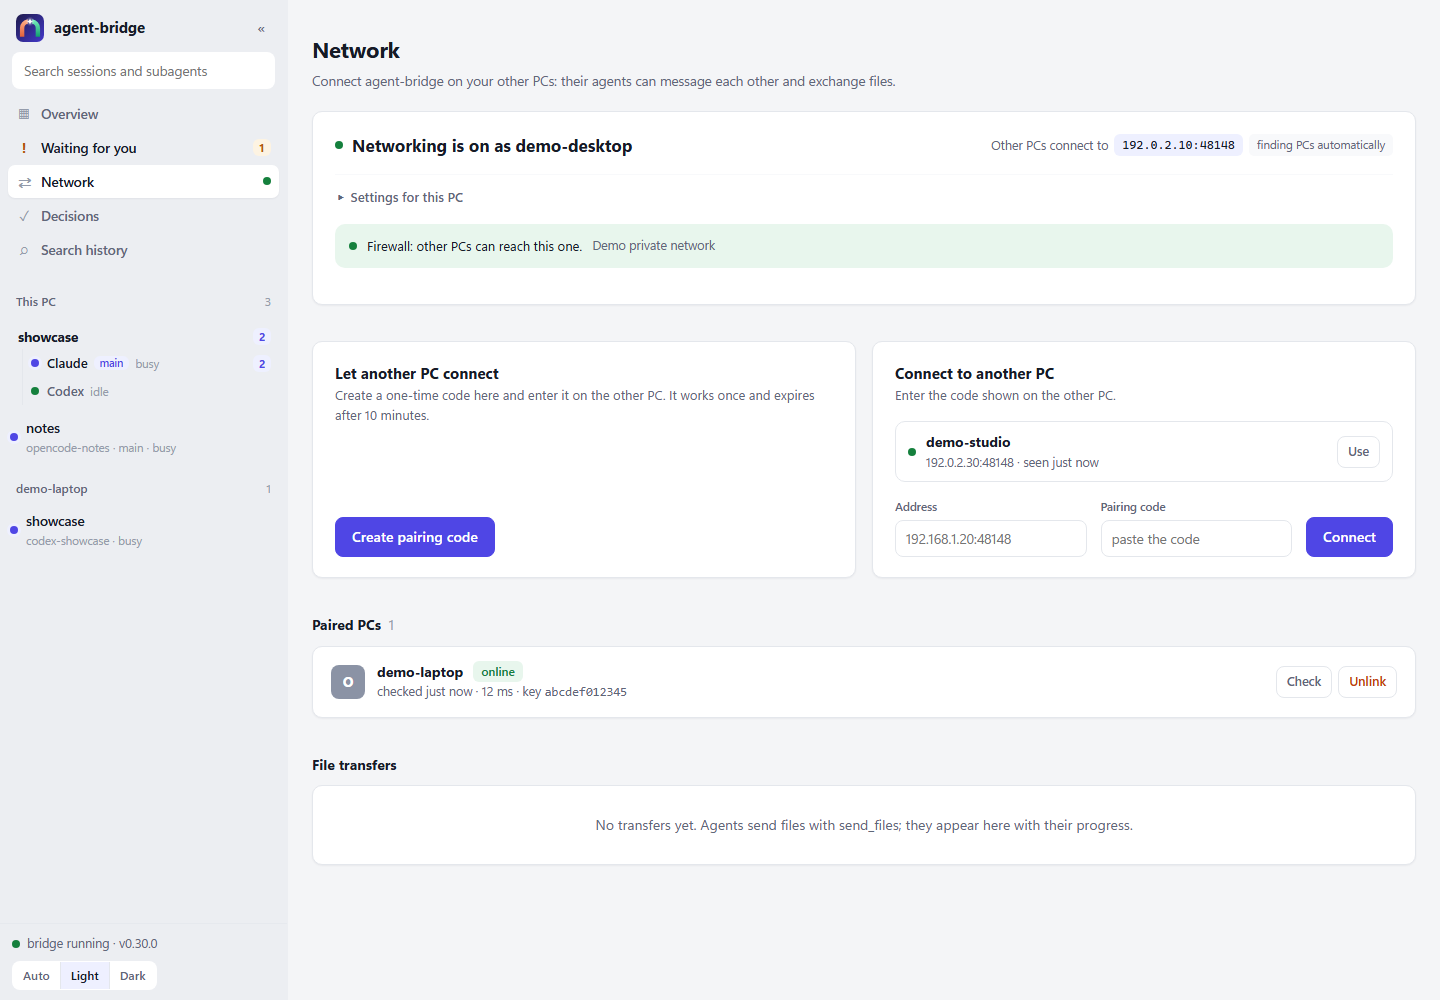The image size is (1440, 1000).
Task: Focus the Search sessions and subagents field
Action: click(143, 71)
